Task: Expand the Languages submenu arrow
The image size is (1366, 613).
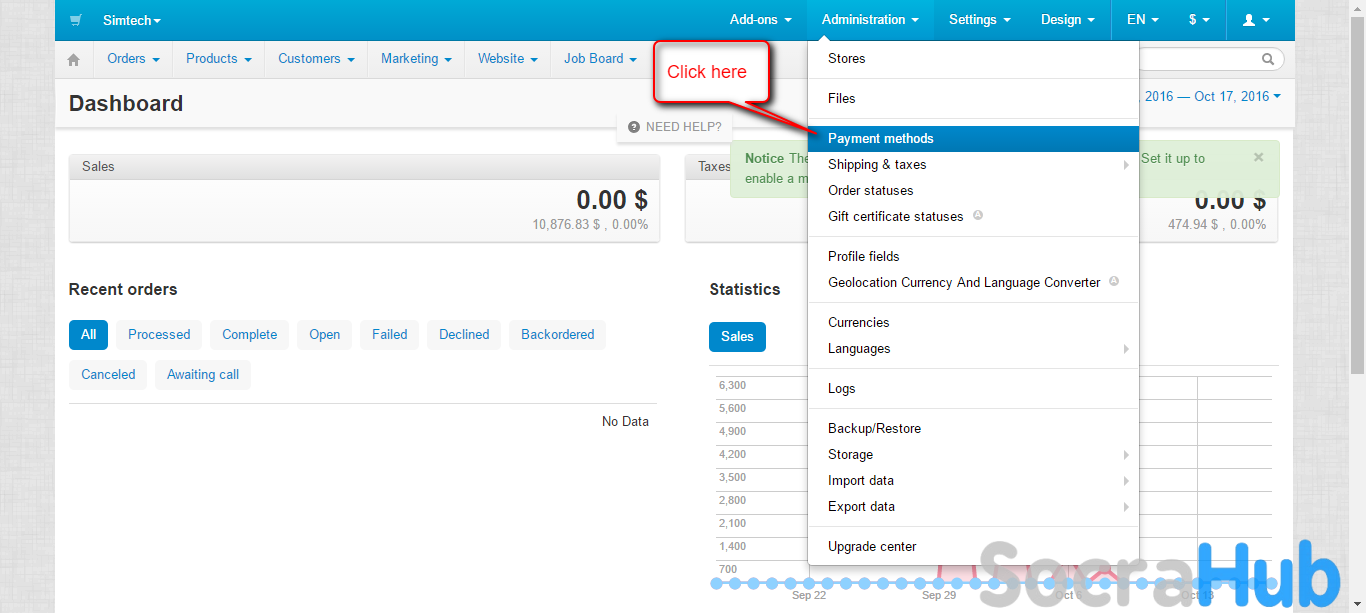Action: click(x=1126, y=349)
